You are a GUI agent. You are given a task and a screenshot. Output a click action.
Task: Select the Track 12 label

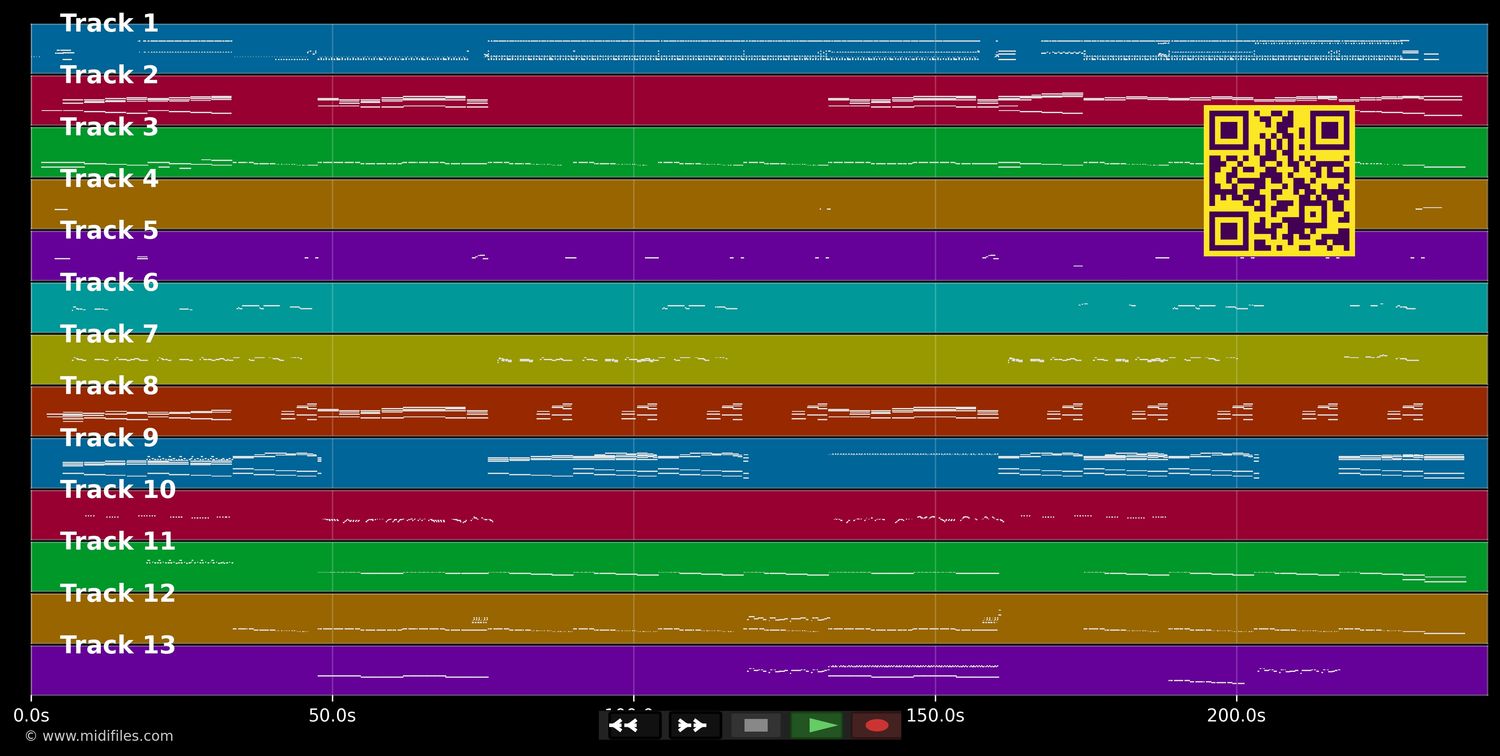118,594
